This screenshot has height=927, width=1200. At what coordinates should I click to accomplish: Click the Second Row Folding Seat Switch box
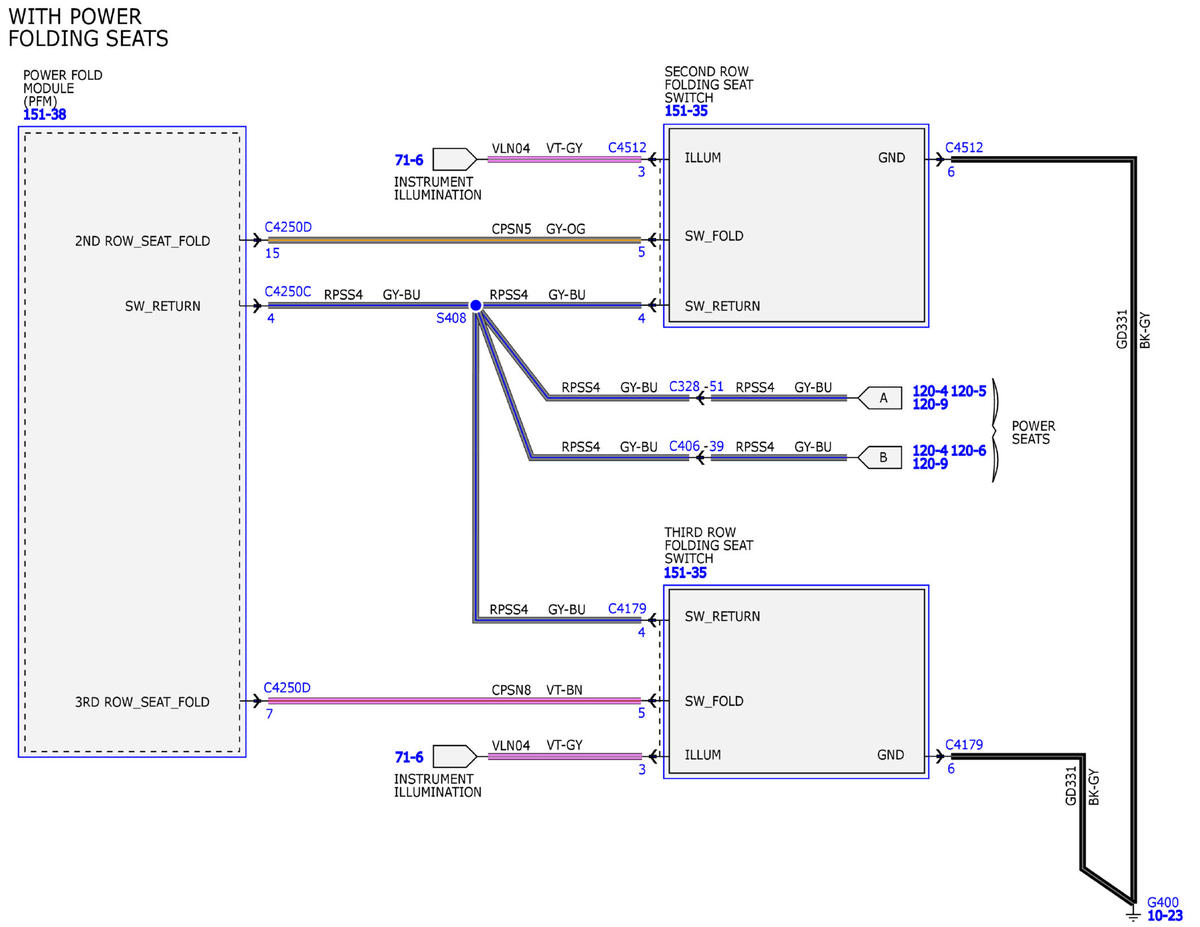point(796,225)
